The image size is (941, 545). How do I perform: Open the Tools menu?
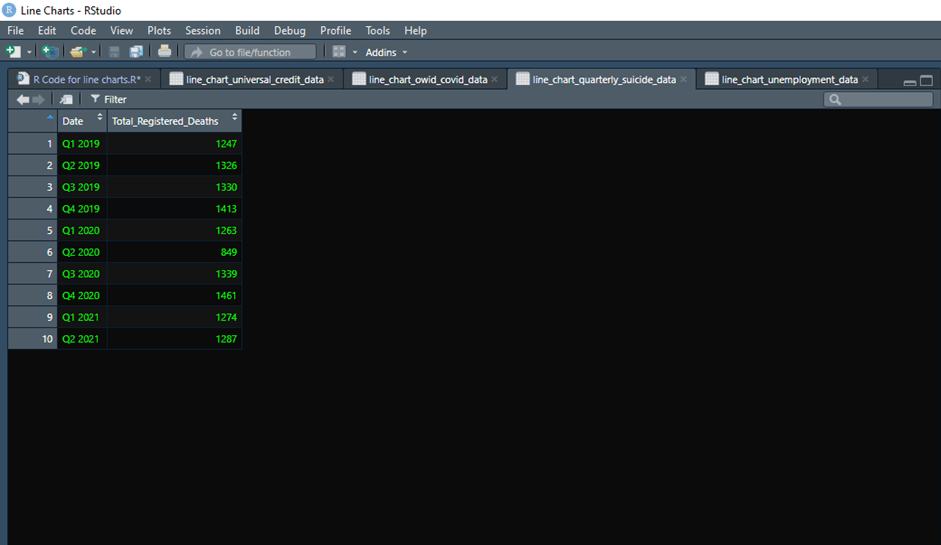[x=377, y=31]
